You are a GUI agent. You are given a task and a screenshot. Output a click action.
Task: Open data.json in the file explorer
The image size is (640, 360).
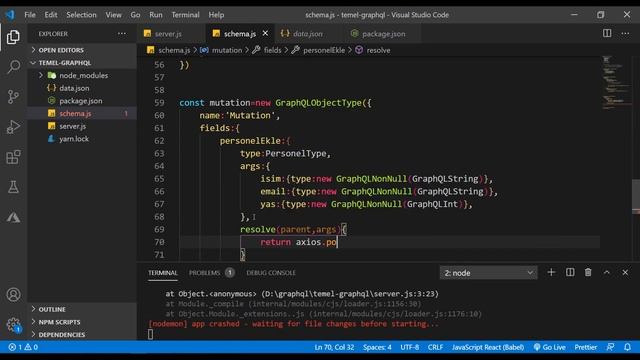[82, 88]
